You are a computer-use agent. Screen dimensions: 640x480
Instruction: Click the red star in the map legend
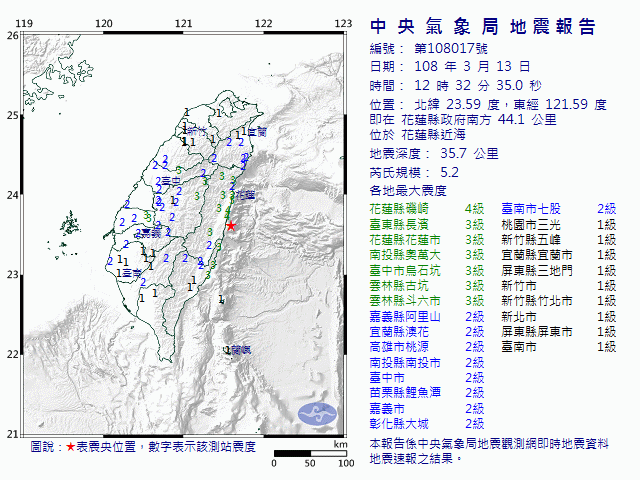click(70, 447)
